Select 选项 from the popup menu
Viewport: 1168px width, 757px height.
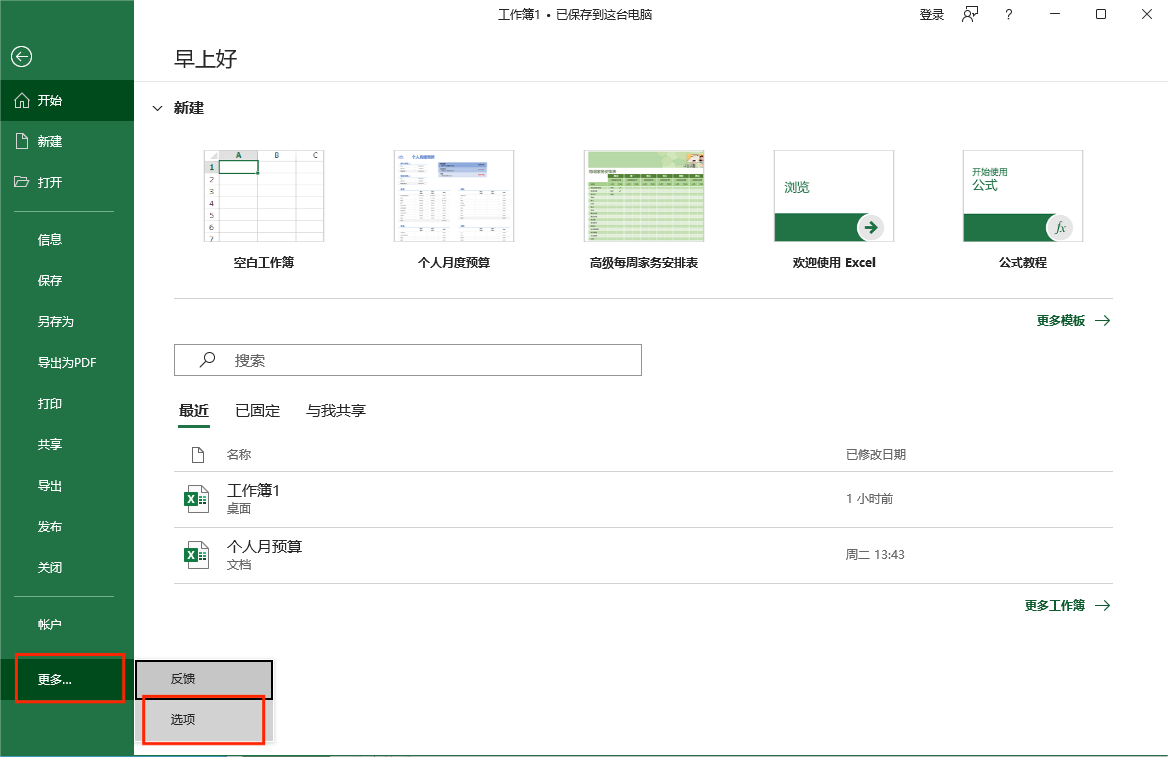[x=184, y=719]
